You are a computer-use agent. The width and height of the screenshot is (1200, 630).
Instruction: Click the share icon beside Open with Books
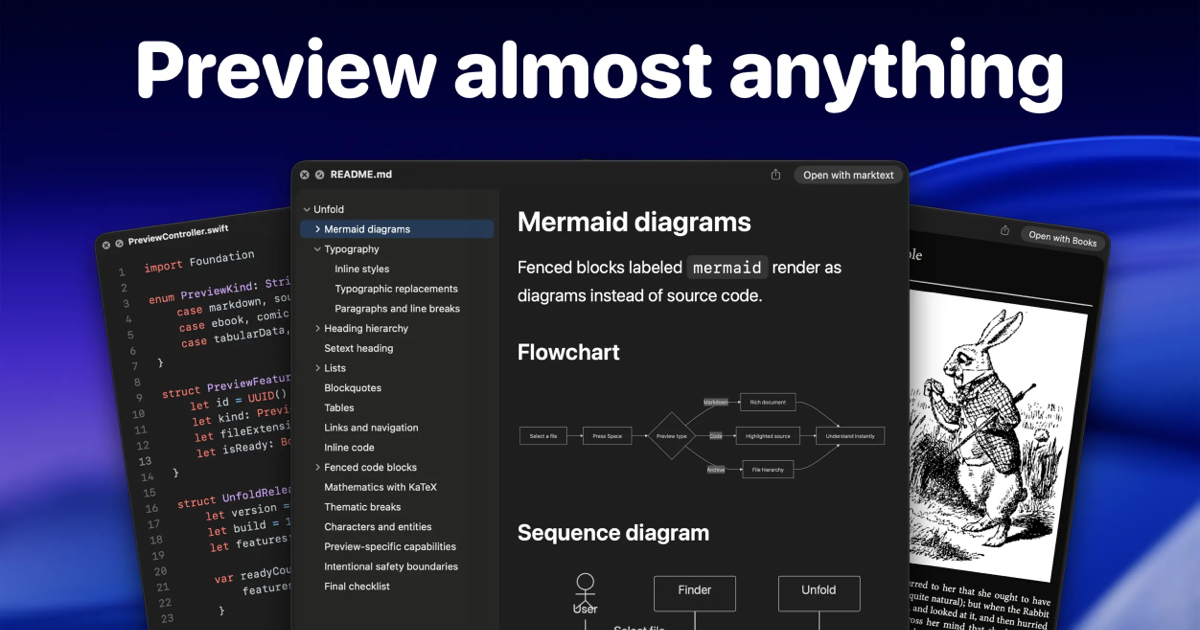click(1005, 230)
